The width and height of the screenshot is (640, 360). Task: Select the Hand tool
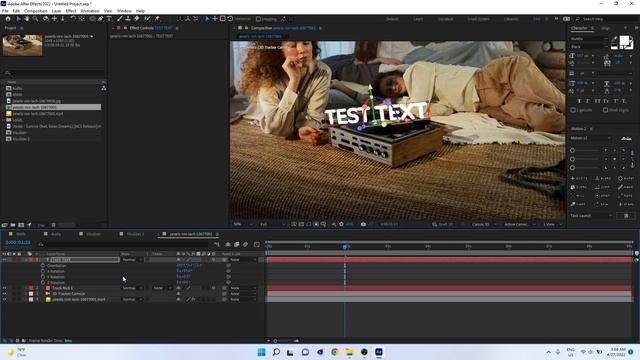pos(27,19)
